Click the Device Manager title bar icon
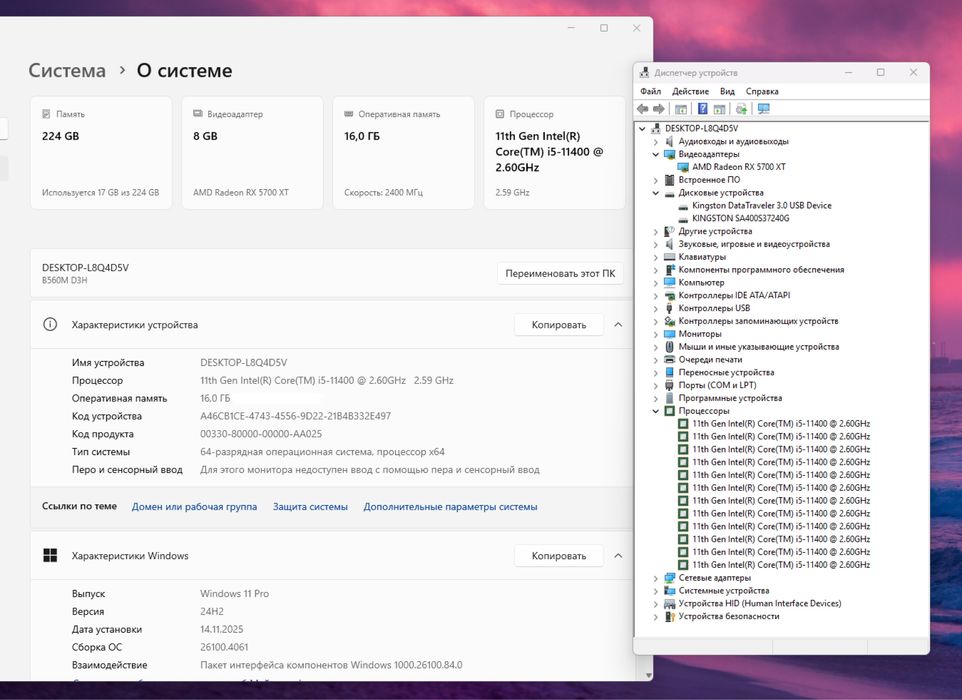This screenshot has height=700, width=962. (x=644, y=72)
